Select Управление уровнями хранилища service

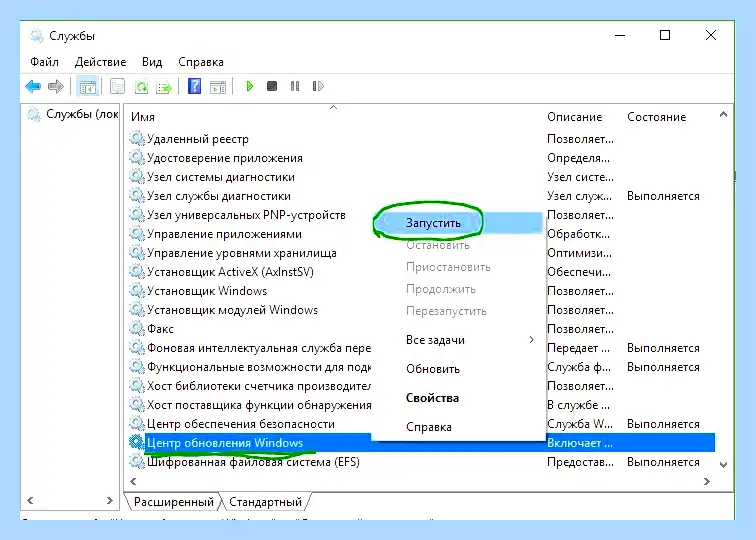pyautogui.click(x=242, y=253)
